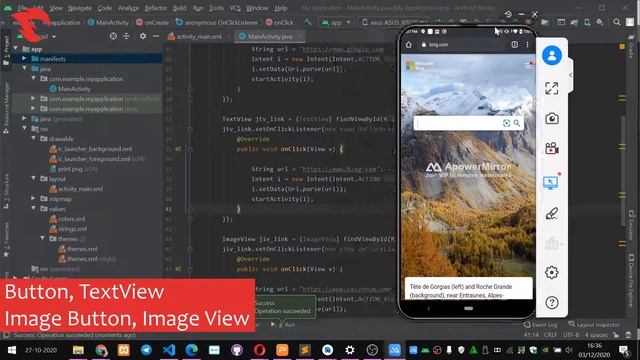Open ApowerMirror account profile icon
The height and width of the screenshot is (360, 640).
(x=552, y=55)
